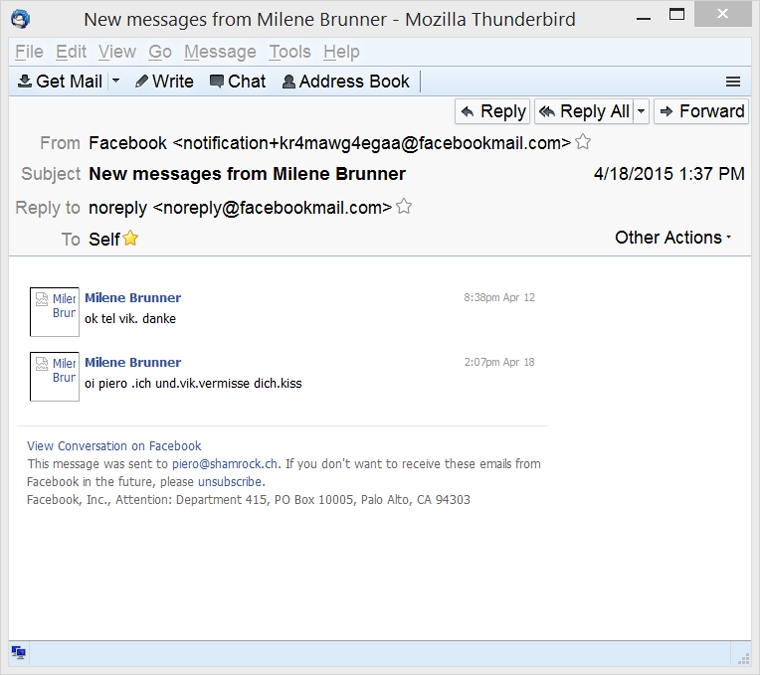Click Write to compose a message
This screenshot has width=760, height=675.
point(164,82)
